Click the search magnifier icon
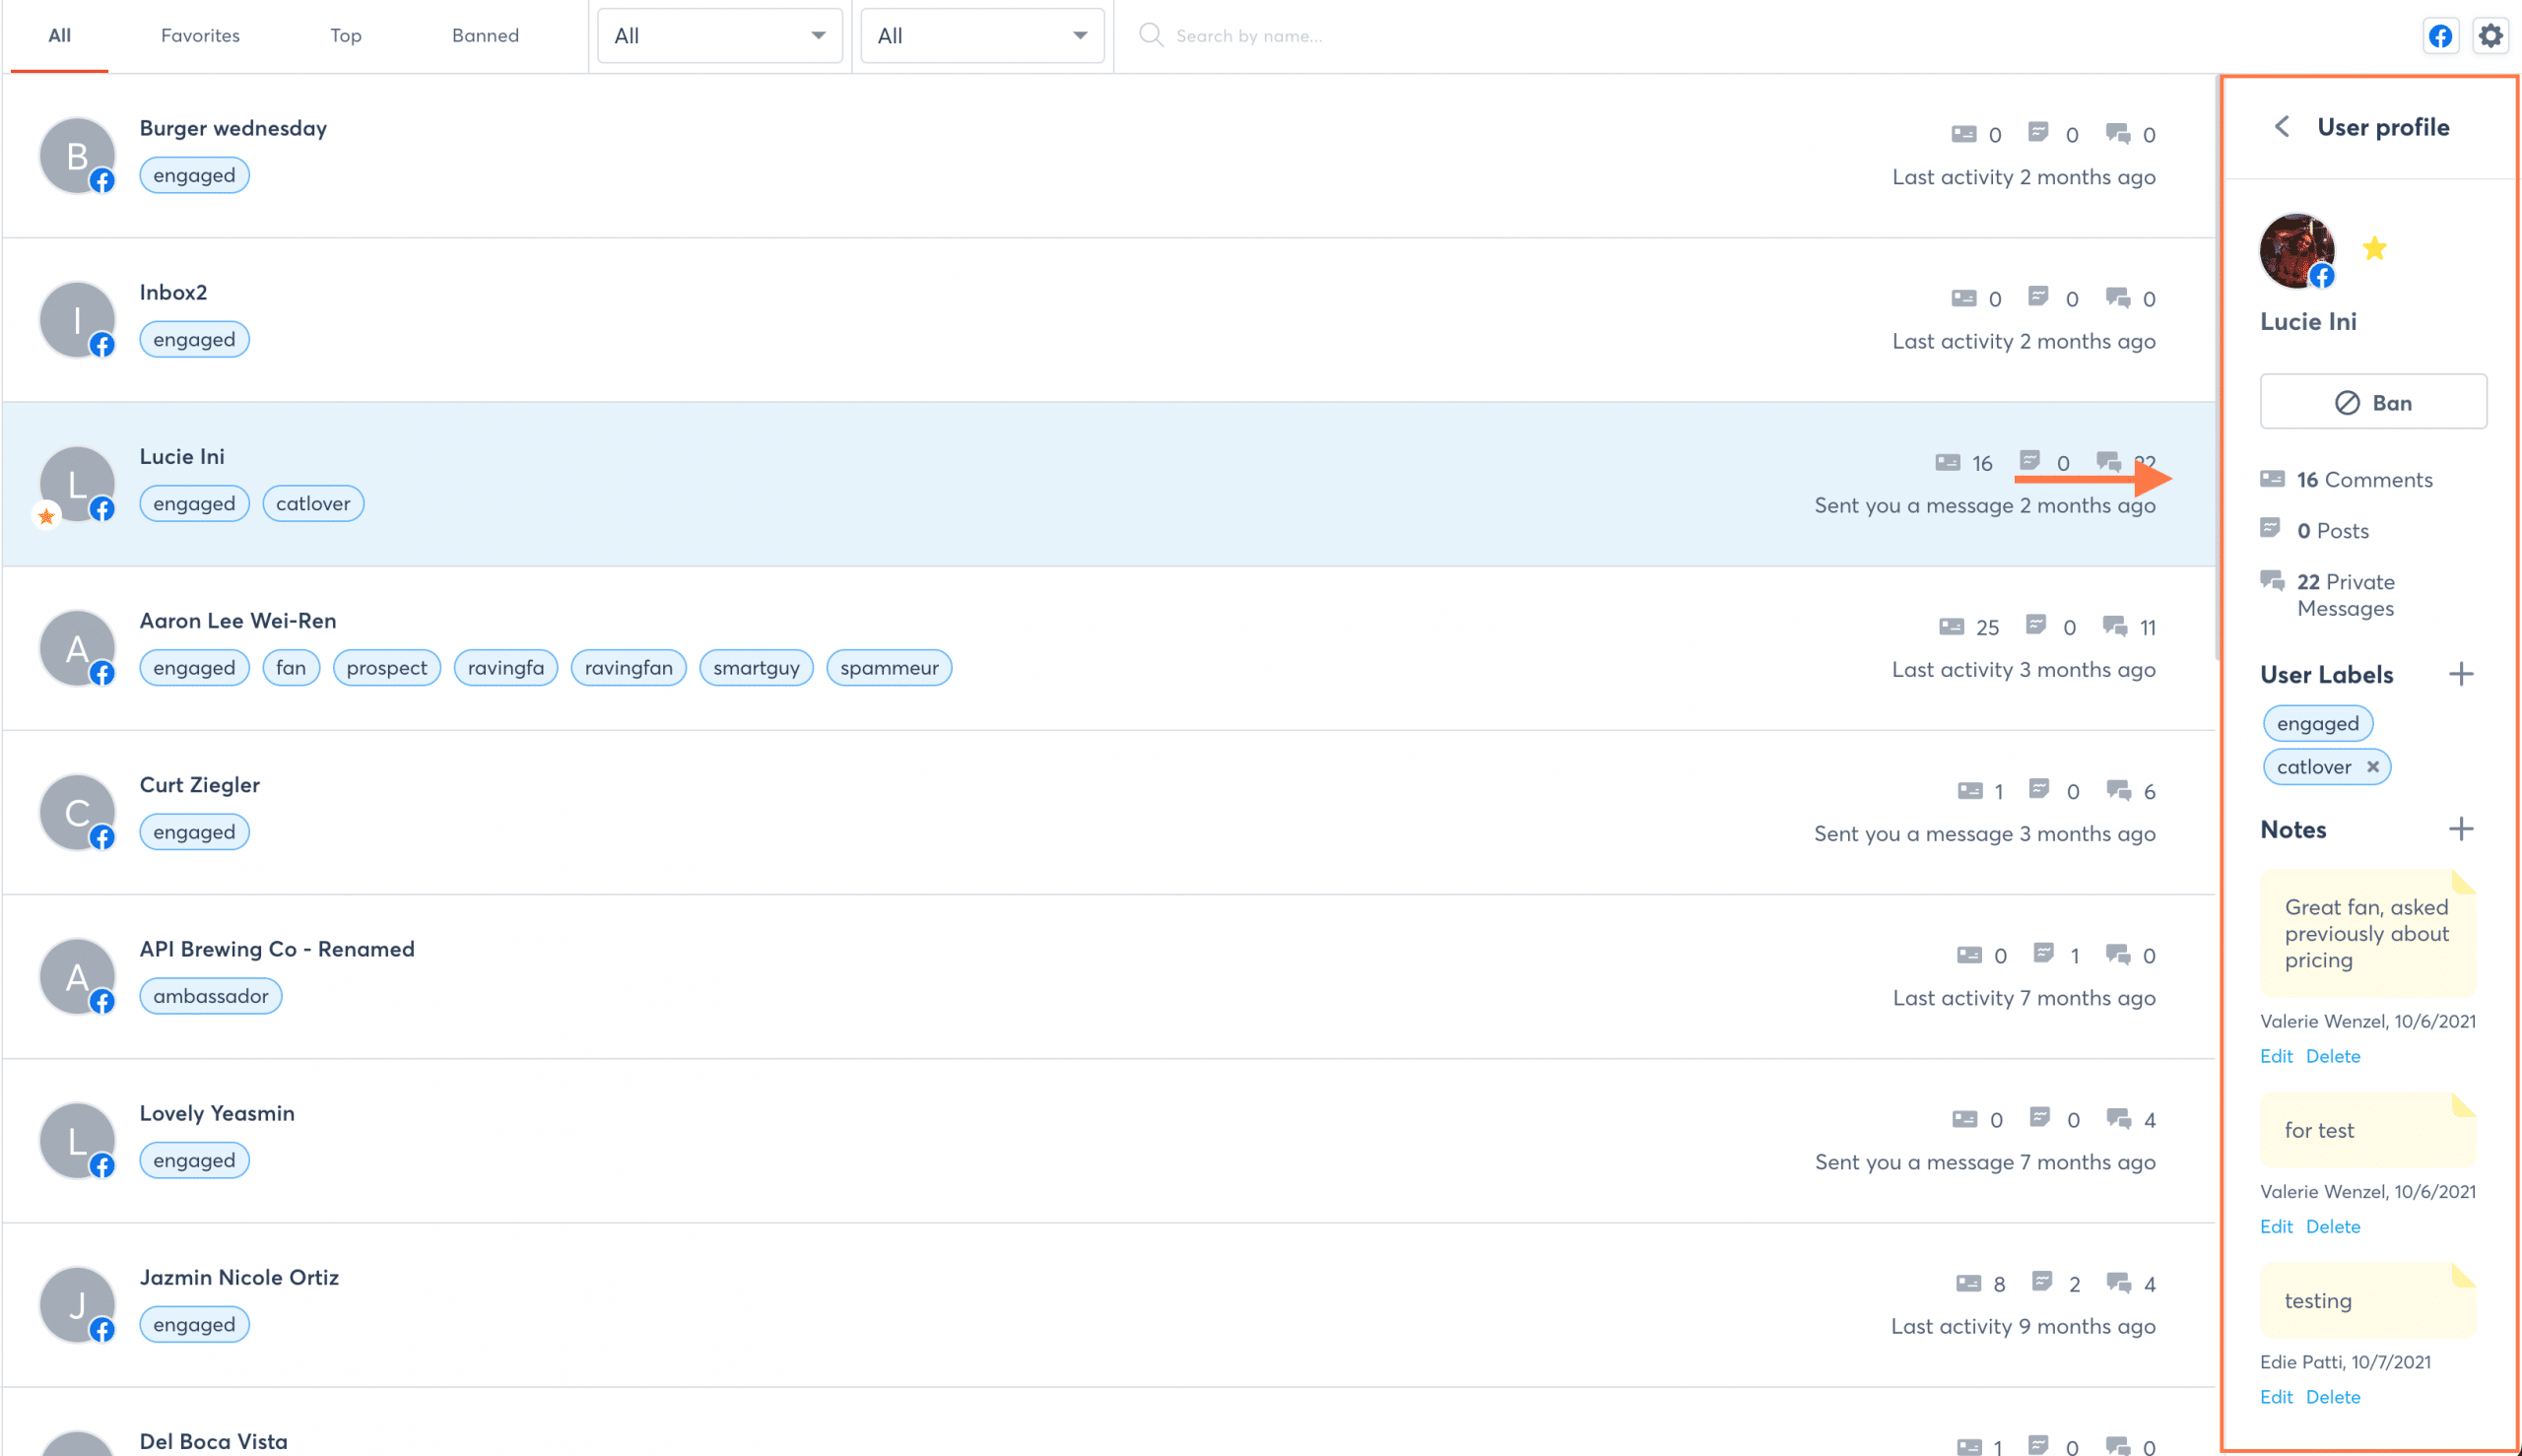The image size is (2522, 1456). click(1151, 35)
